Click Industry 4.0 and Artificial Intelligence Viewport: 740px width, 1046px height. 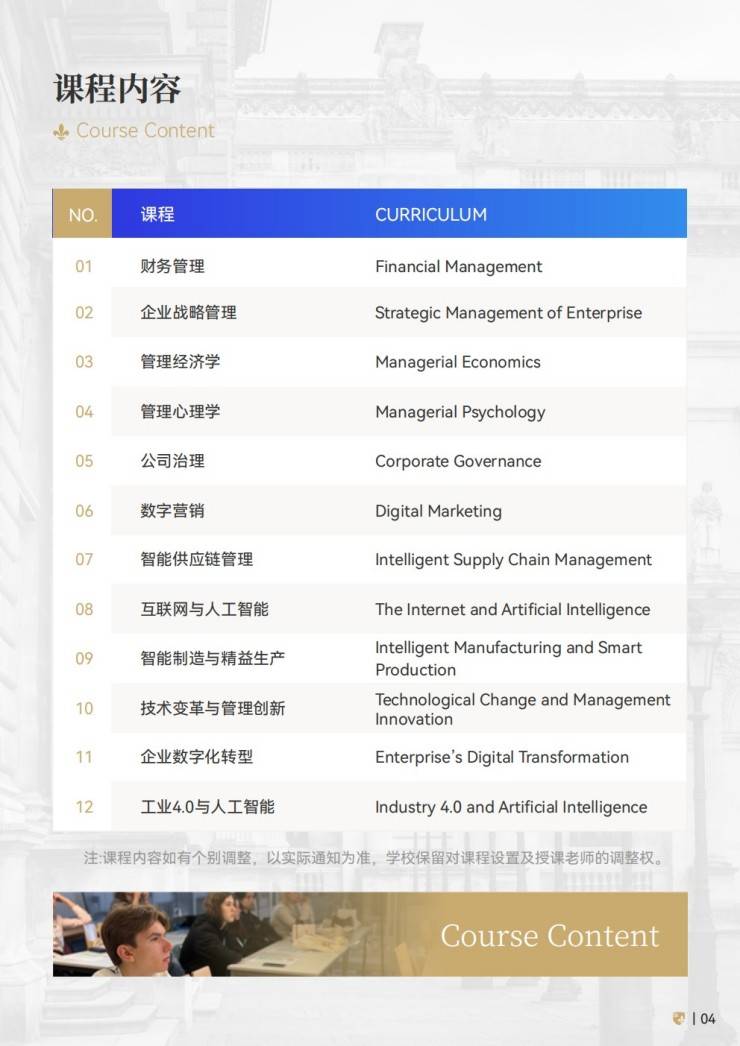tap(510, 807)
